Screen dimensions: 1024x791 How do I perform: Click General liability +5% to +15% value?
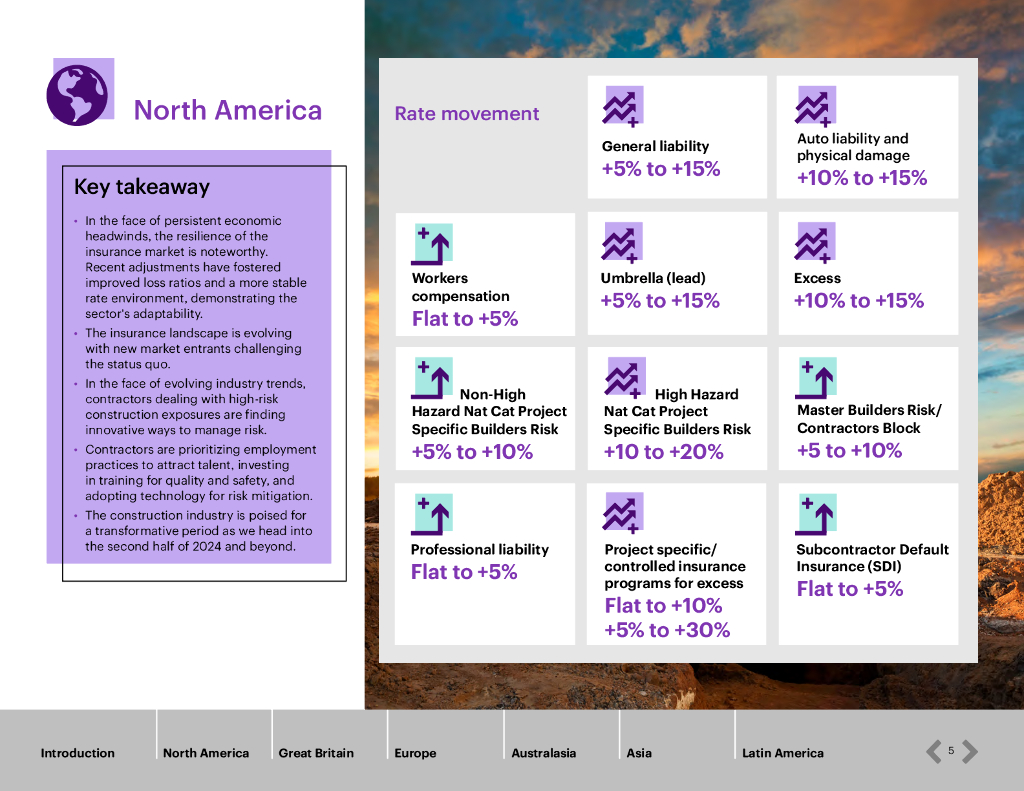(x=661, y=169)
